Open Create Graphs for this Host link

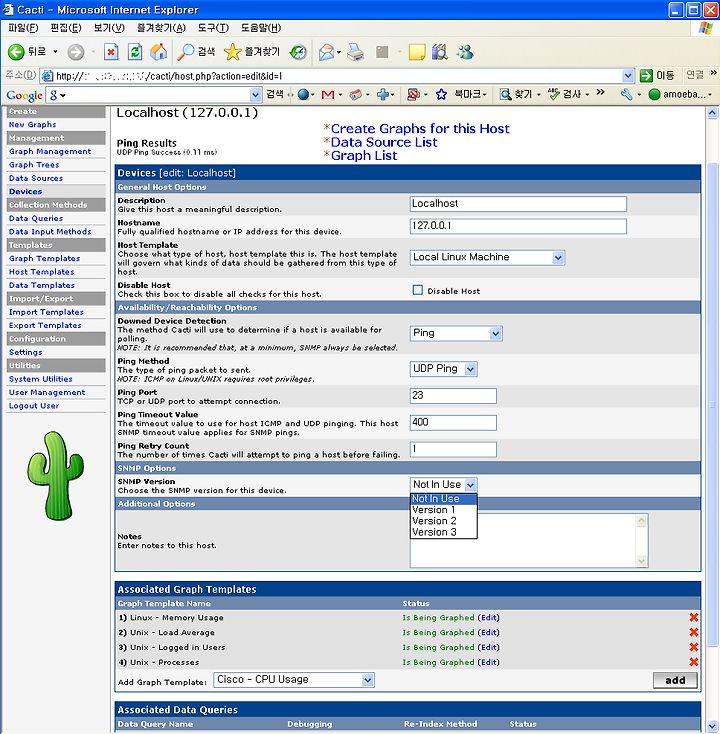(420, 129)
